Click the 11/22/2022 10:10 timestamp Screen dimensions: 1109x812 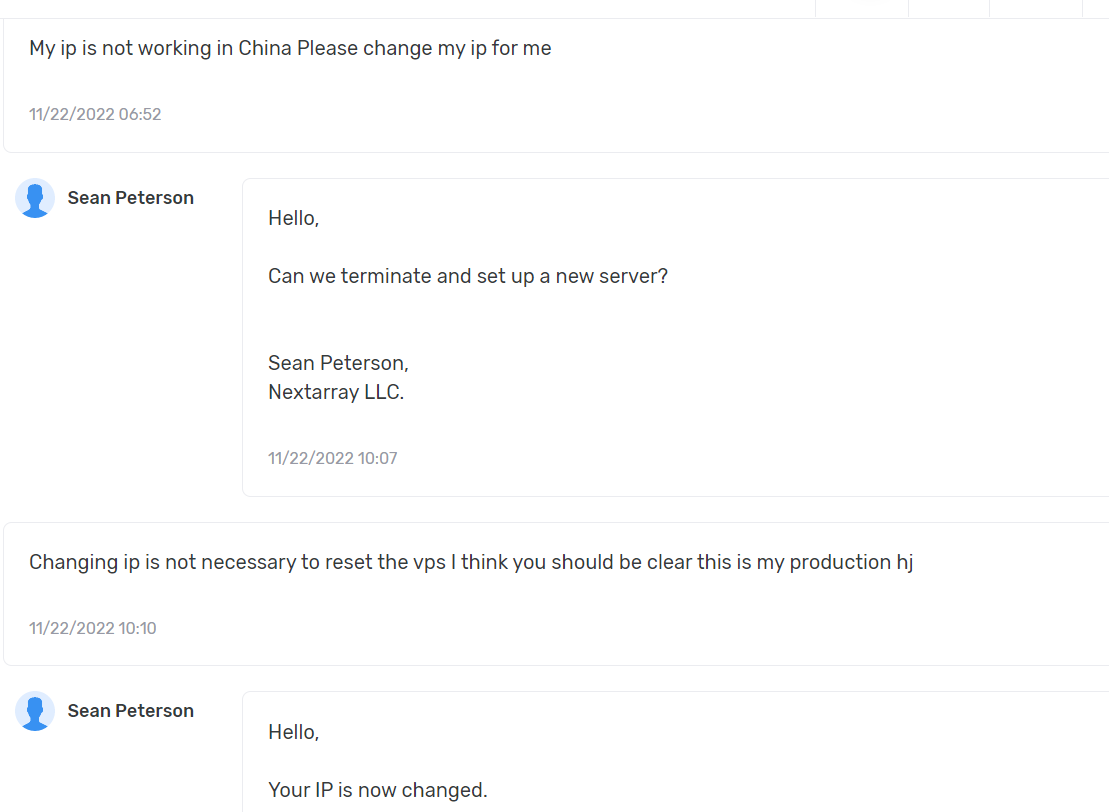click(93, 628)
